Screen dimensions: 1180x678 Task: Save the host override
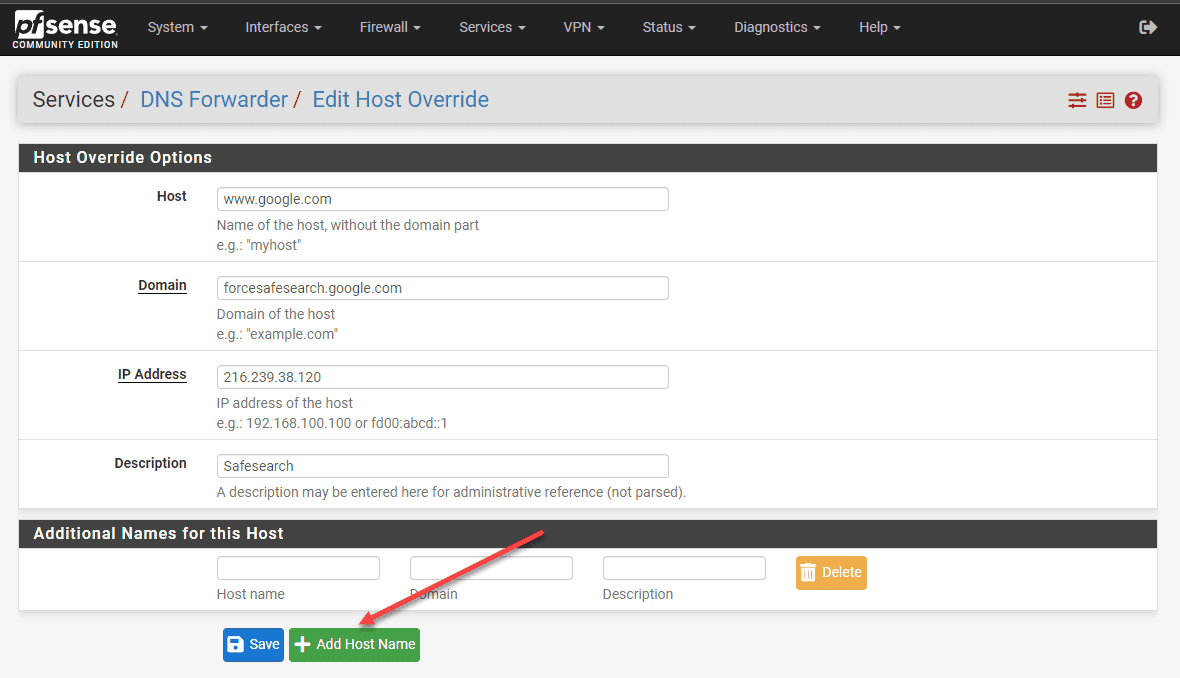pyautogui.click(x=253, y=644)
